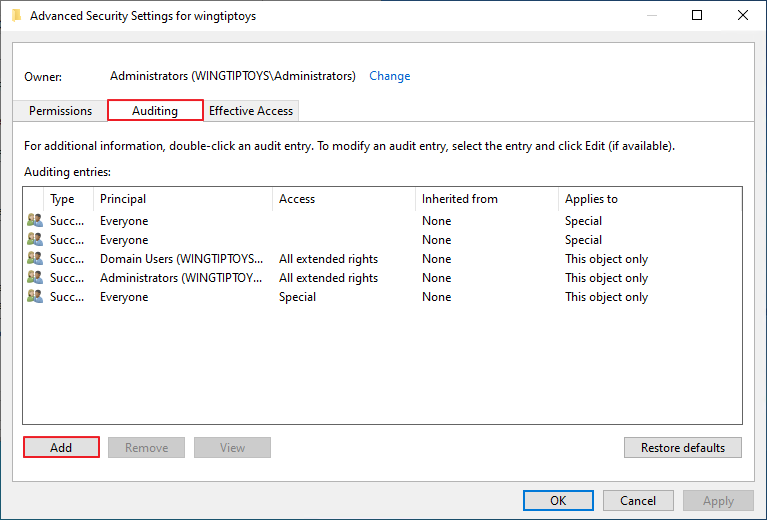Click the folder icon in the title bar
The width and height of the screenshot is (767, 520).
[17, 16]
